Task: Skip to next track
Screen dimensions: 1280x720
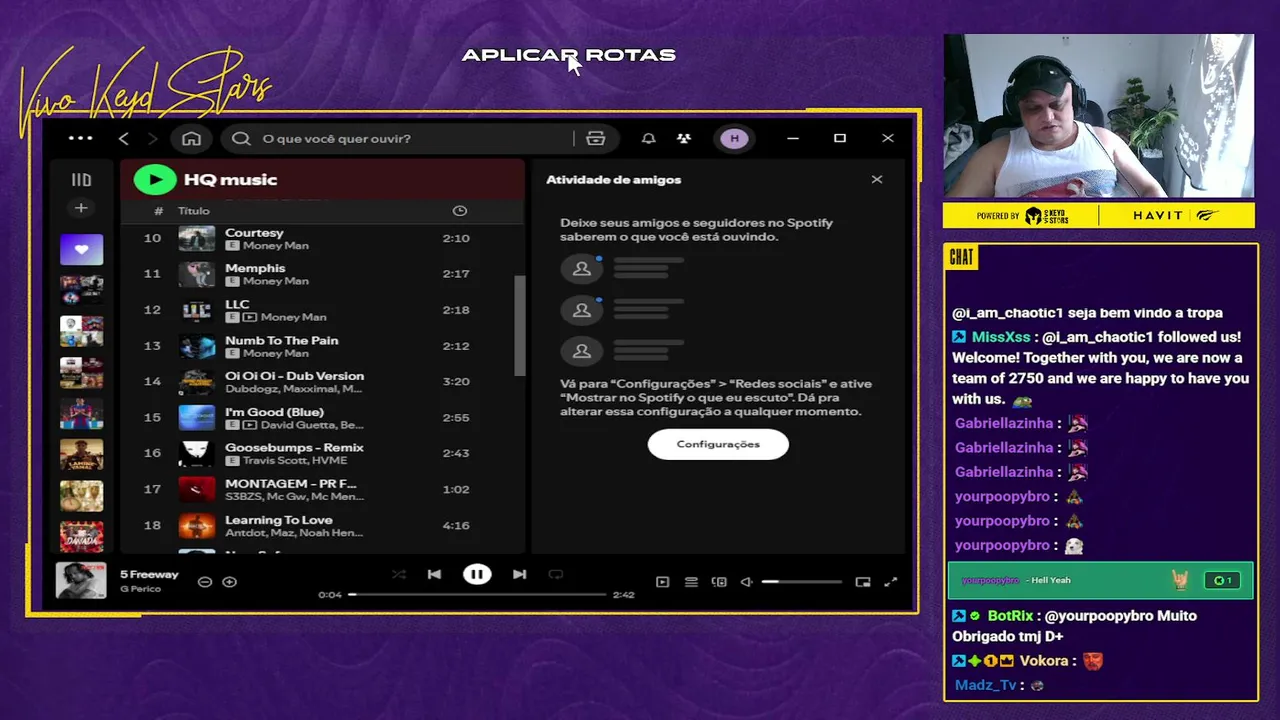Action: (519, 574)
